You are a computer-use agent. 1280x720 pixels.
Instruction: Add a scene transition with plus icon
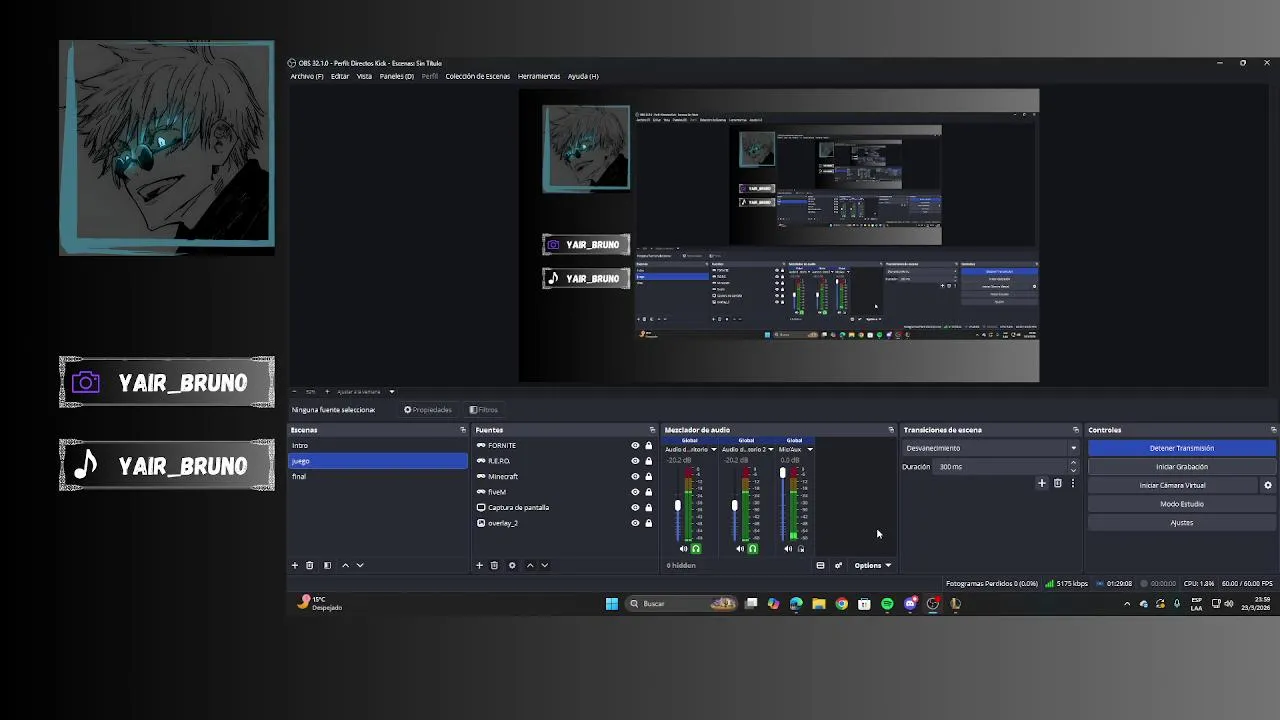1041,483
